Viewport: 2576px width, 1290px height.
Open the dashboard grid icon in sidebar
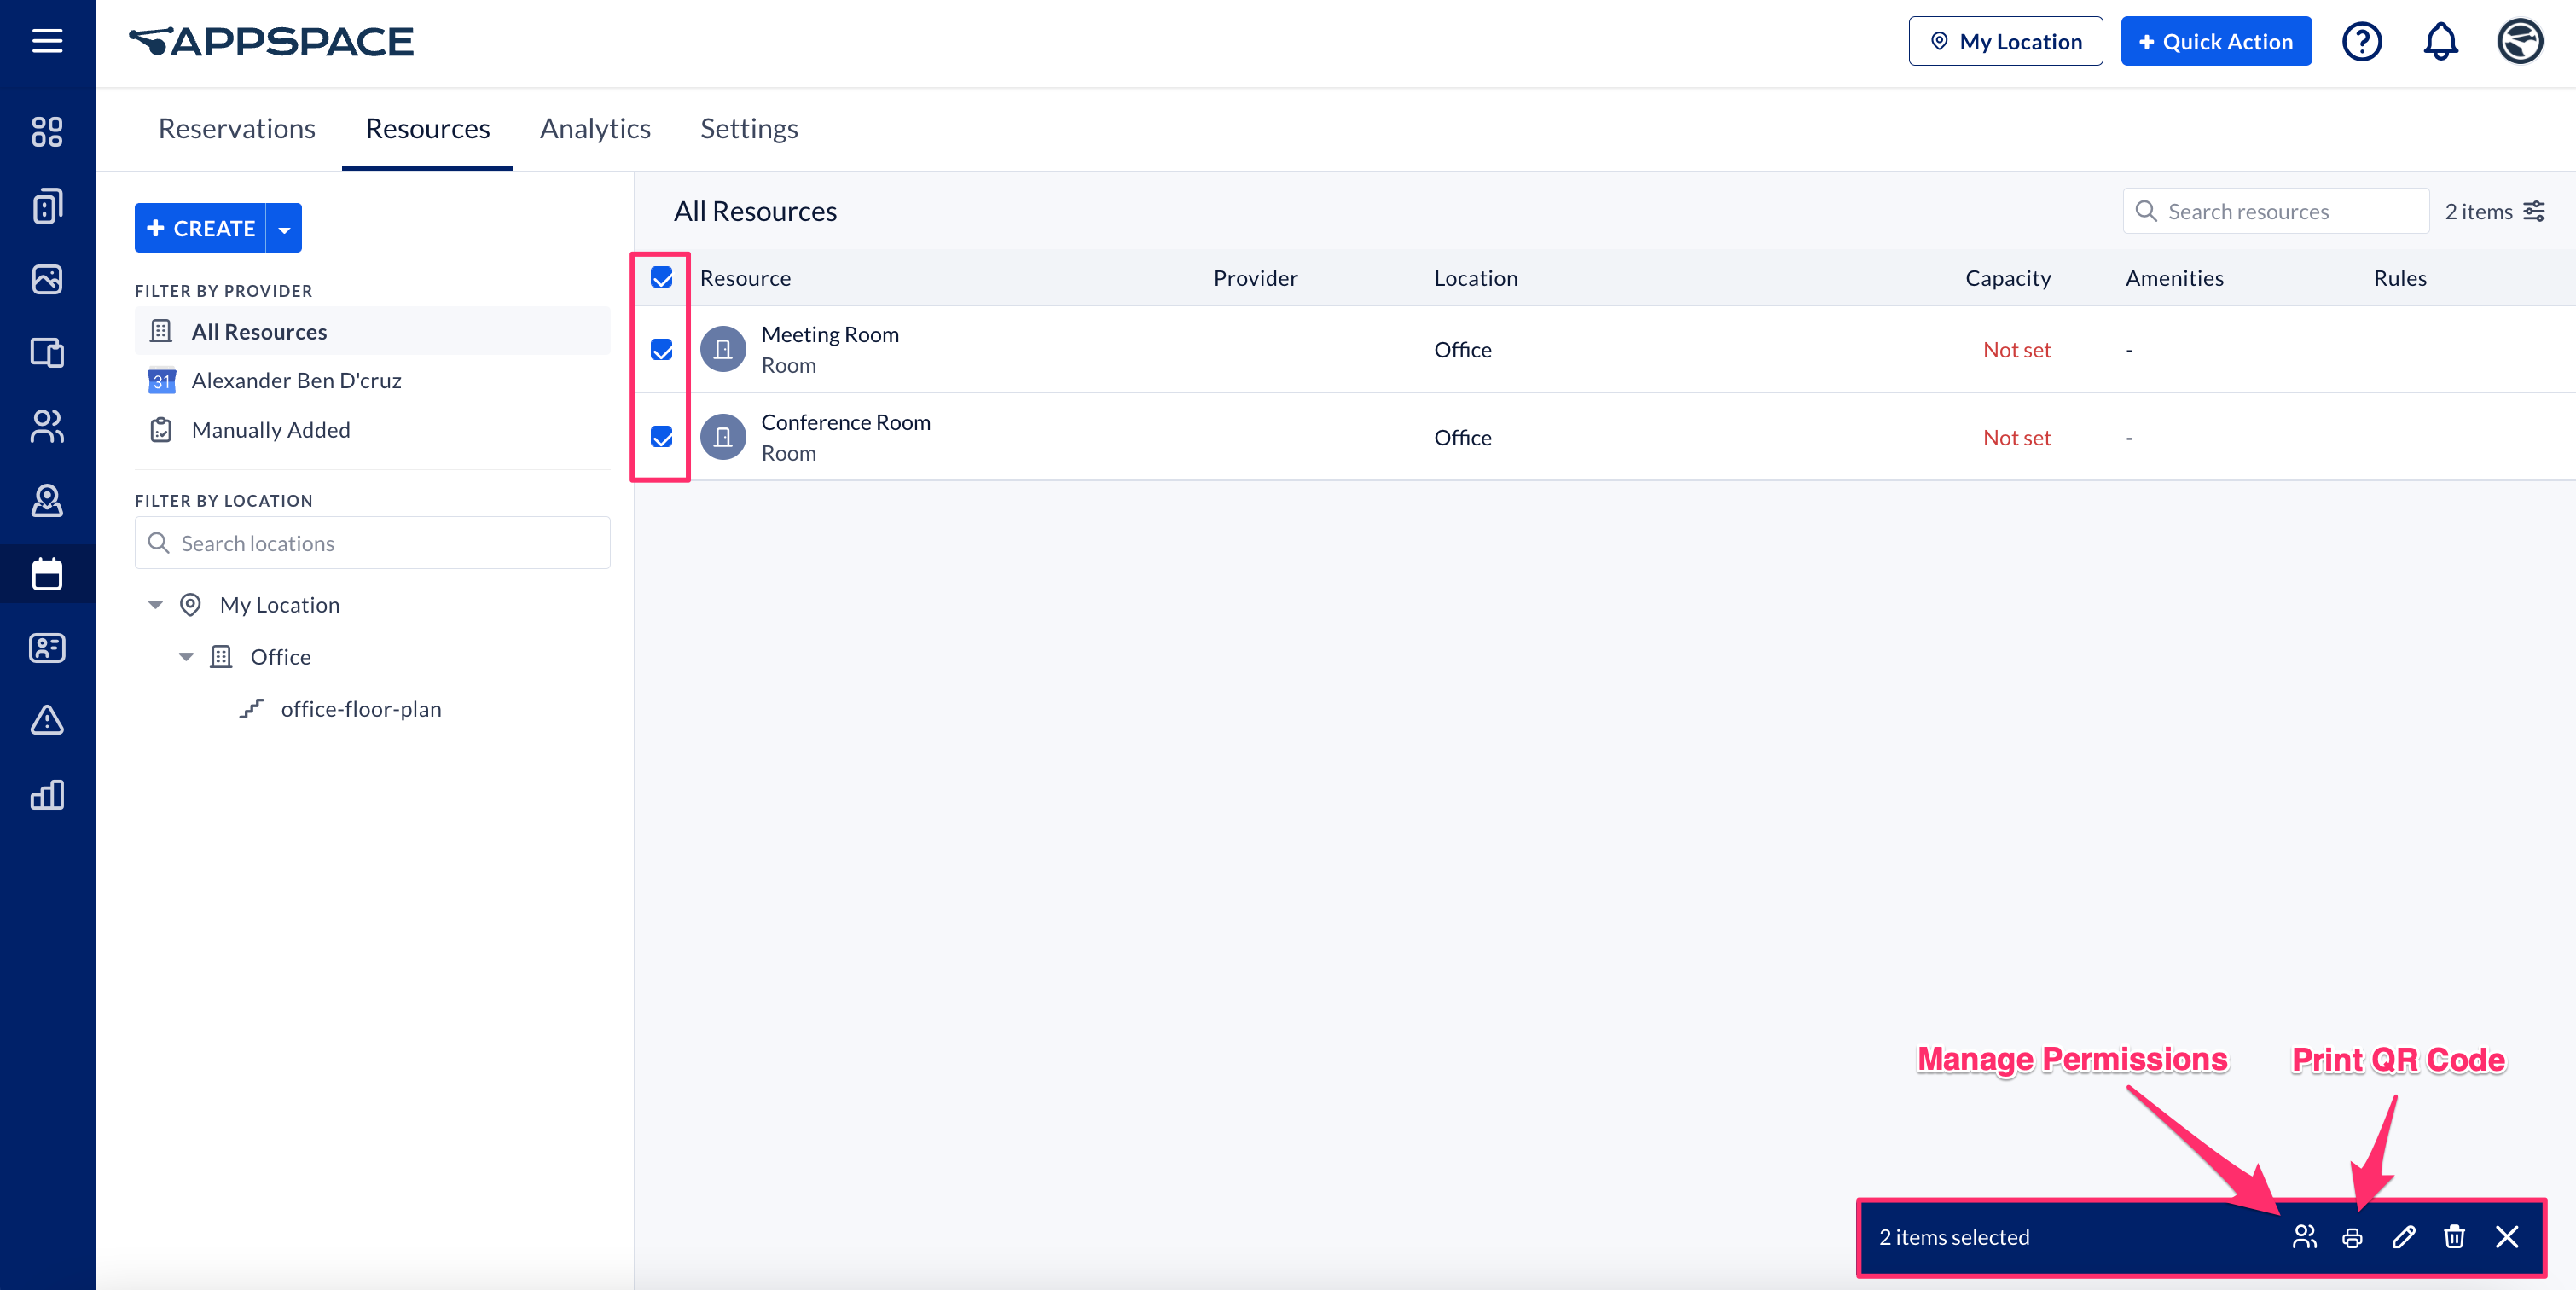(47, 132)
